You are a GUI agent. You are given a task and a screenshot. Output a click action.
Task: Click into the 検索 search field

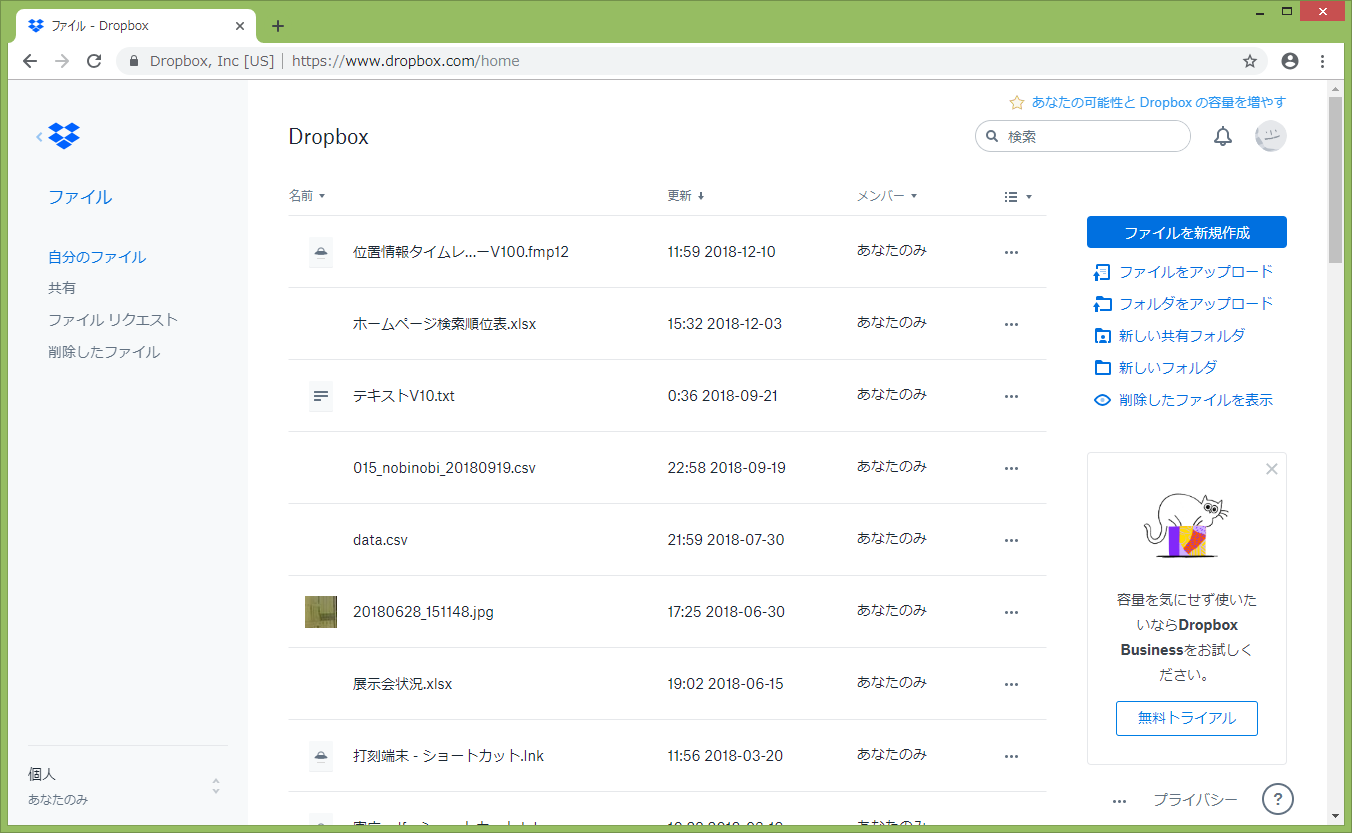tap(1083, 136)
